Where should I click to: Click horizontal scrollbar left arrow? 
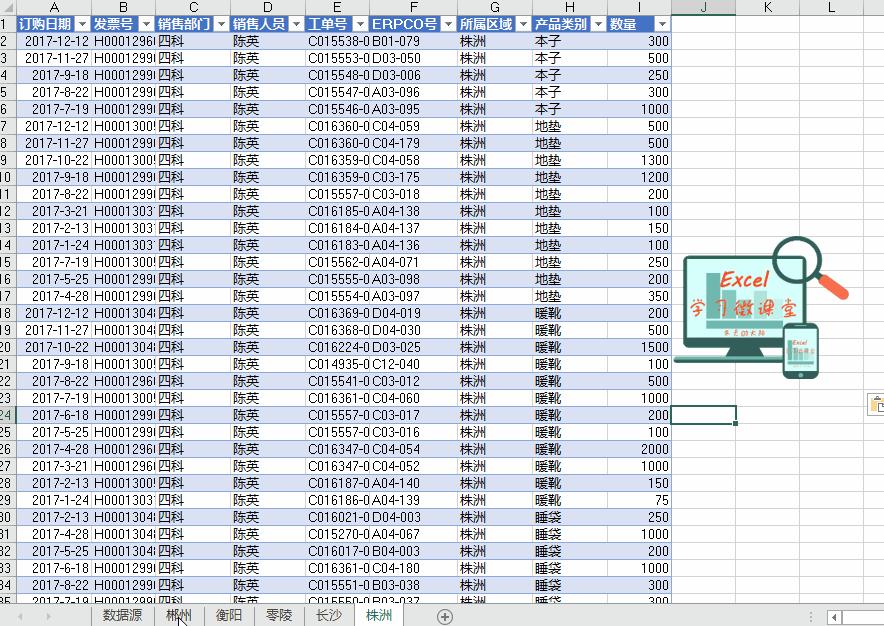[834, 617]
